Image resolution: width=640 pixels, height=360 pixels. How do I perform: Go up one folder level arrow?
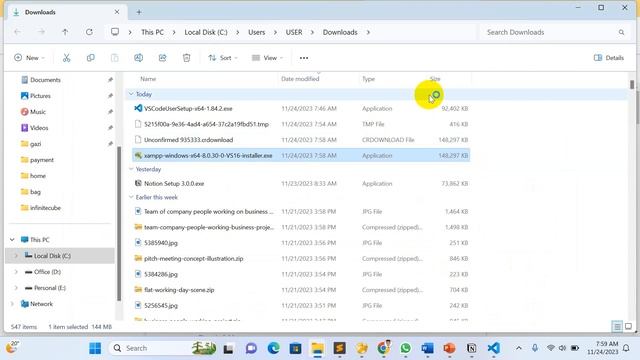click(x=65, y=32)
